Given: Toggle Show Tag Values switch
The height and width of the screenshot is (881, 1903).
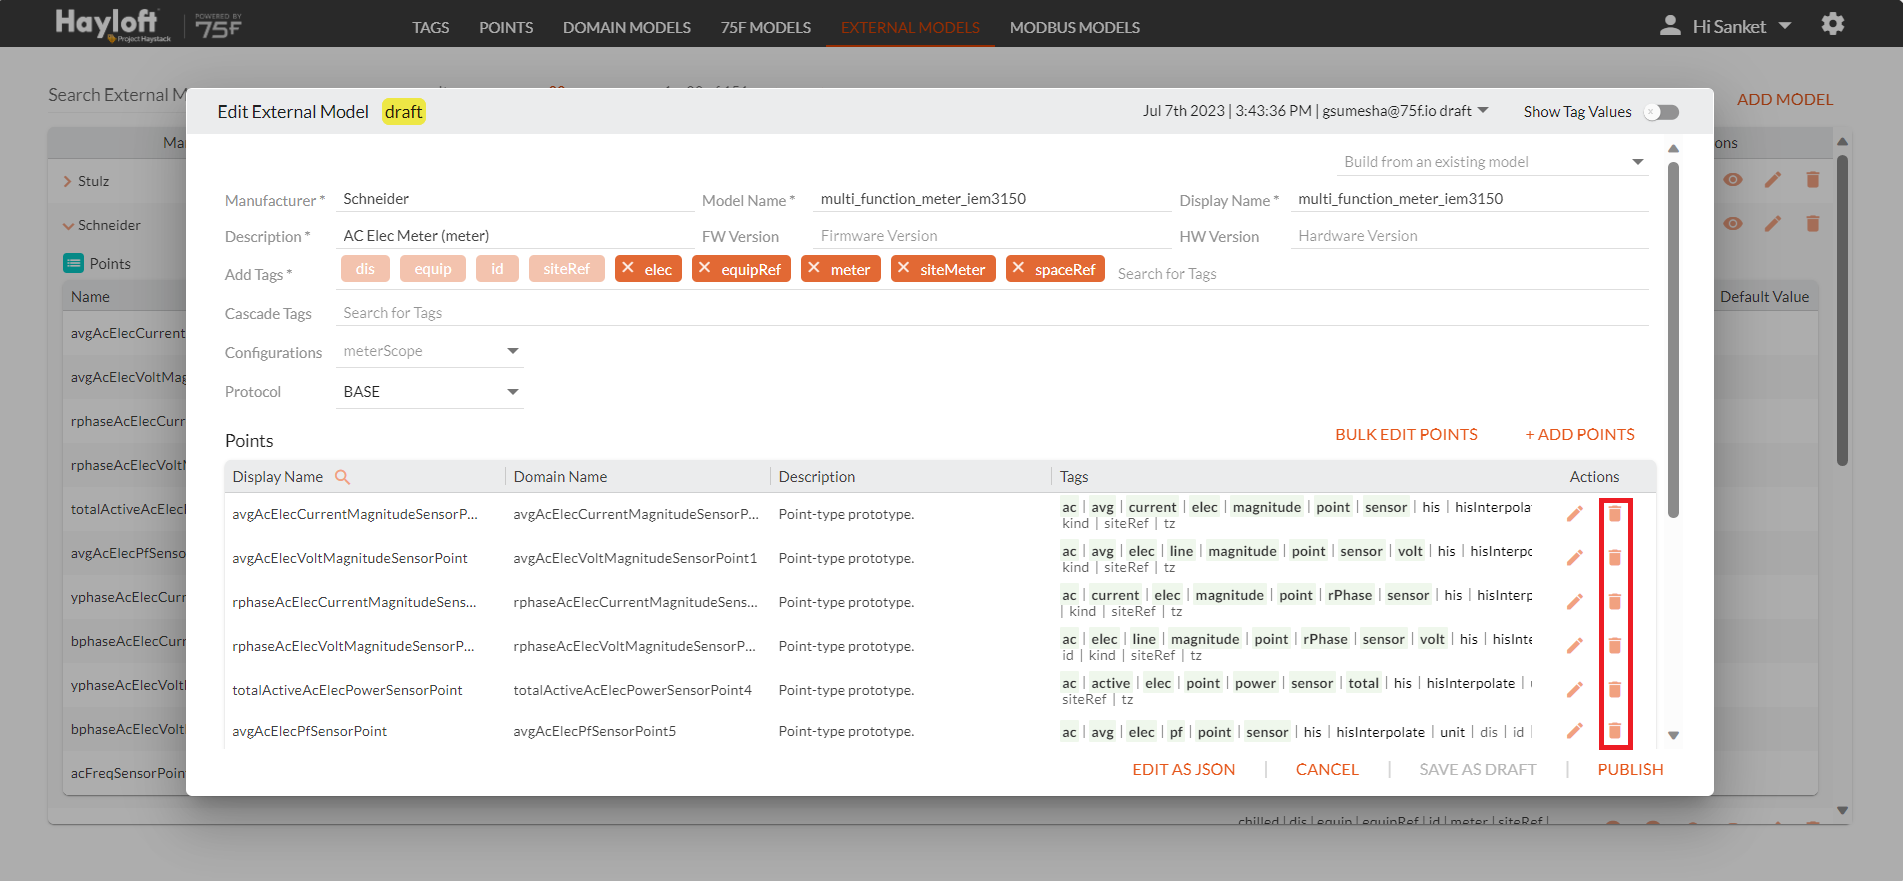Looking at the screenshot, I should pos(1662,112).
